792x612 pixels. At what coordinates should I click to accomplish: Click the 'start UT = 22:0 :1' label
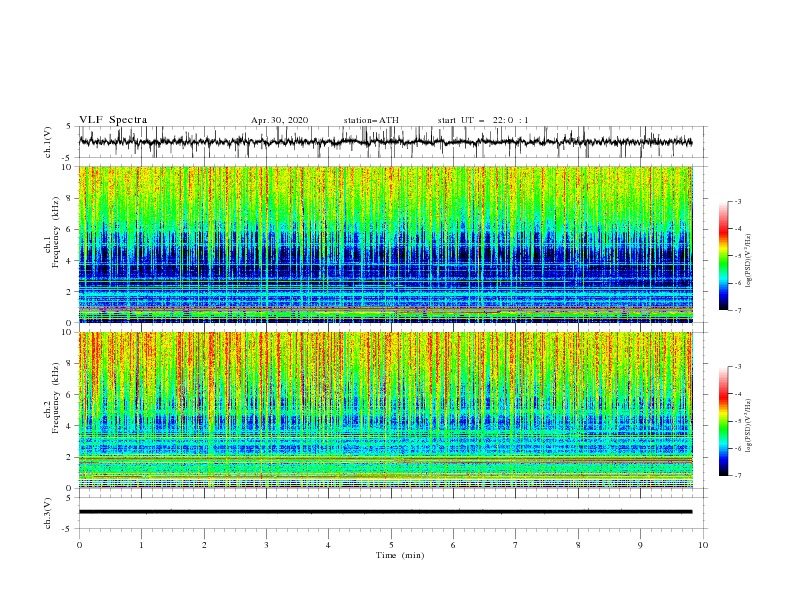click(x=483, y=120)
